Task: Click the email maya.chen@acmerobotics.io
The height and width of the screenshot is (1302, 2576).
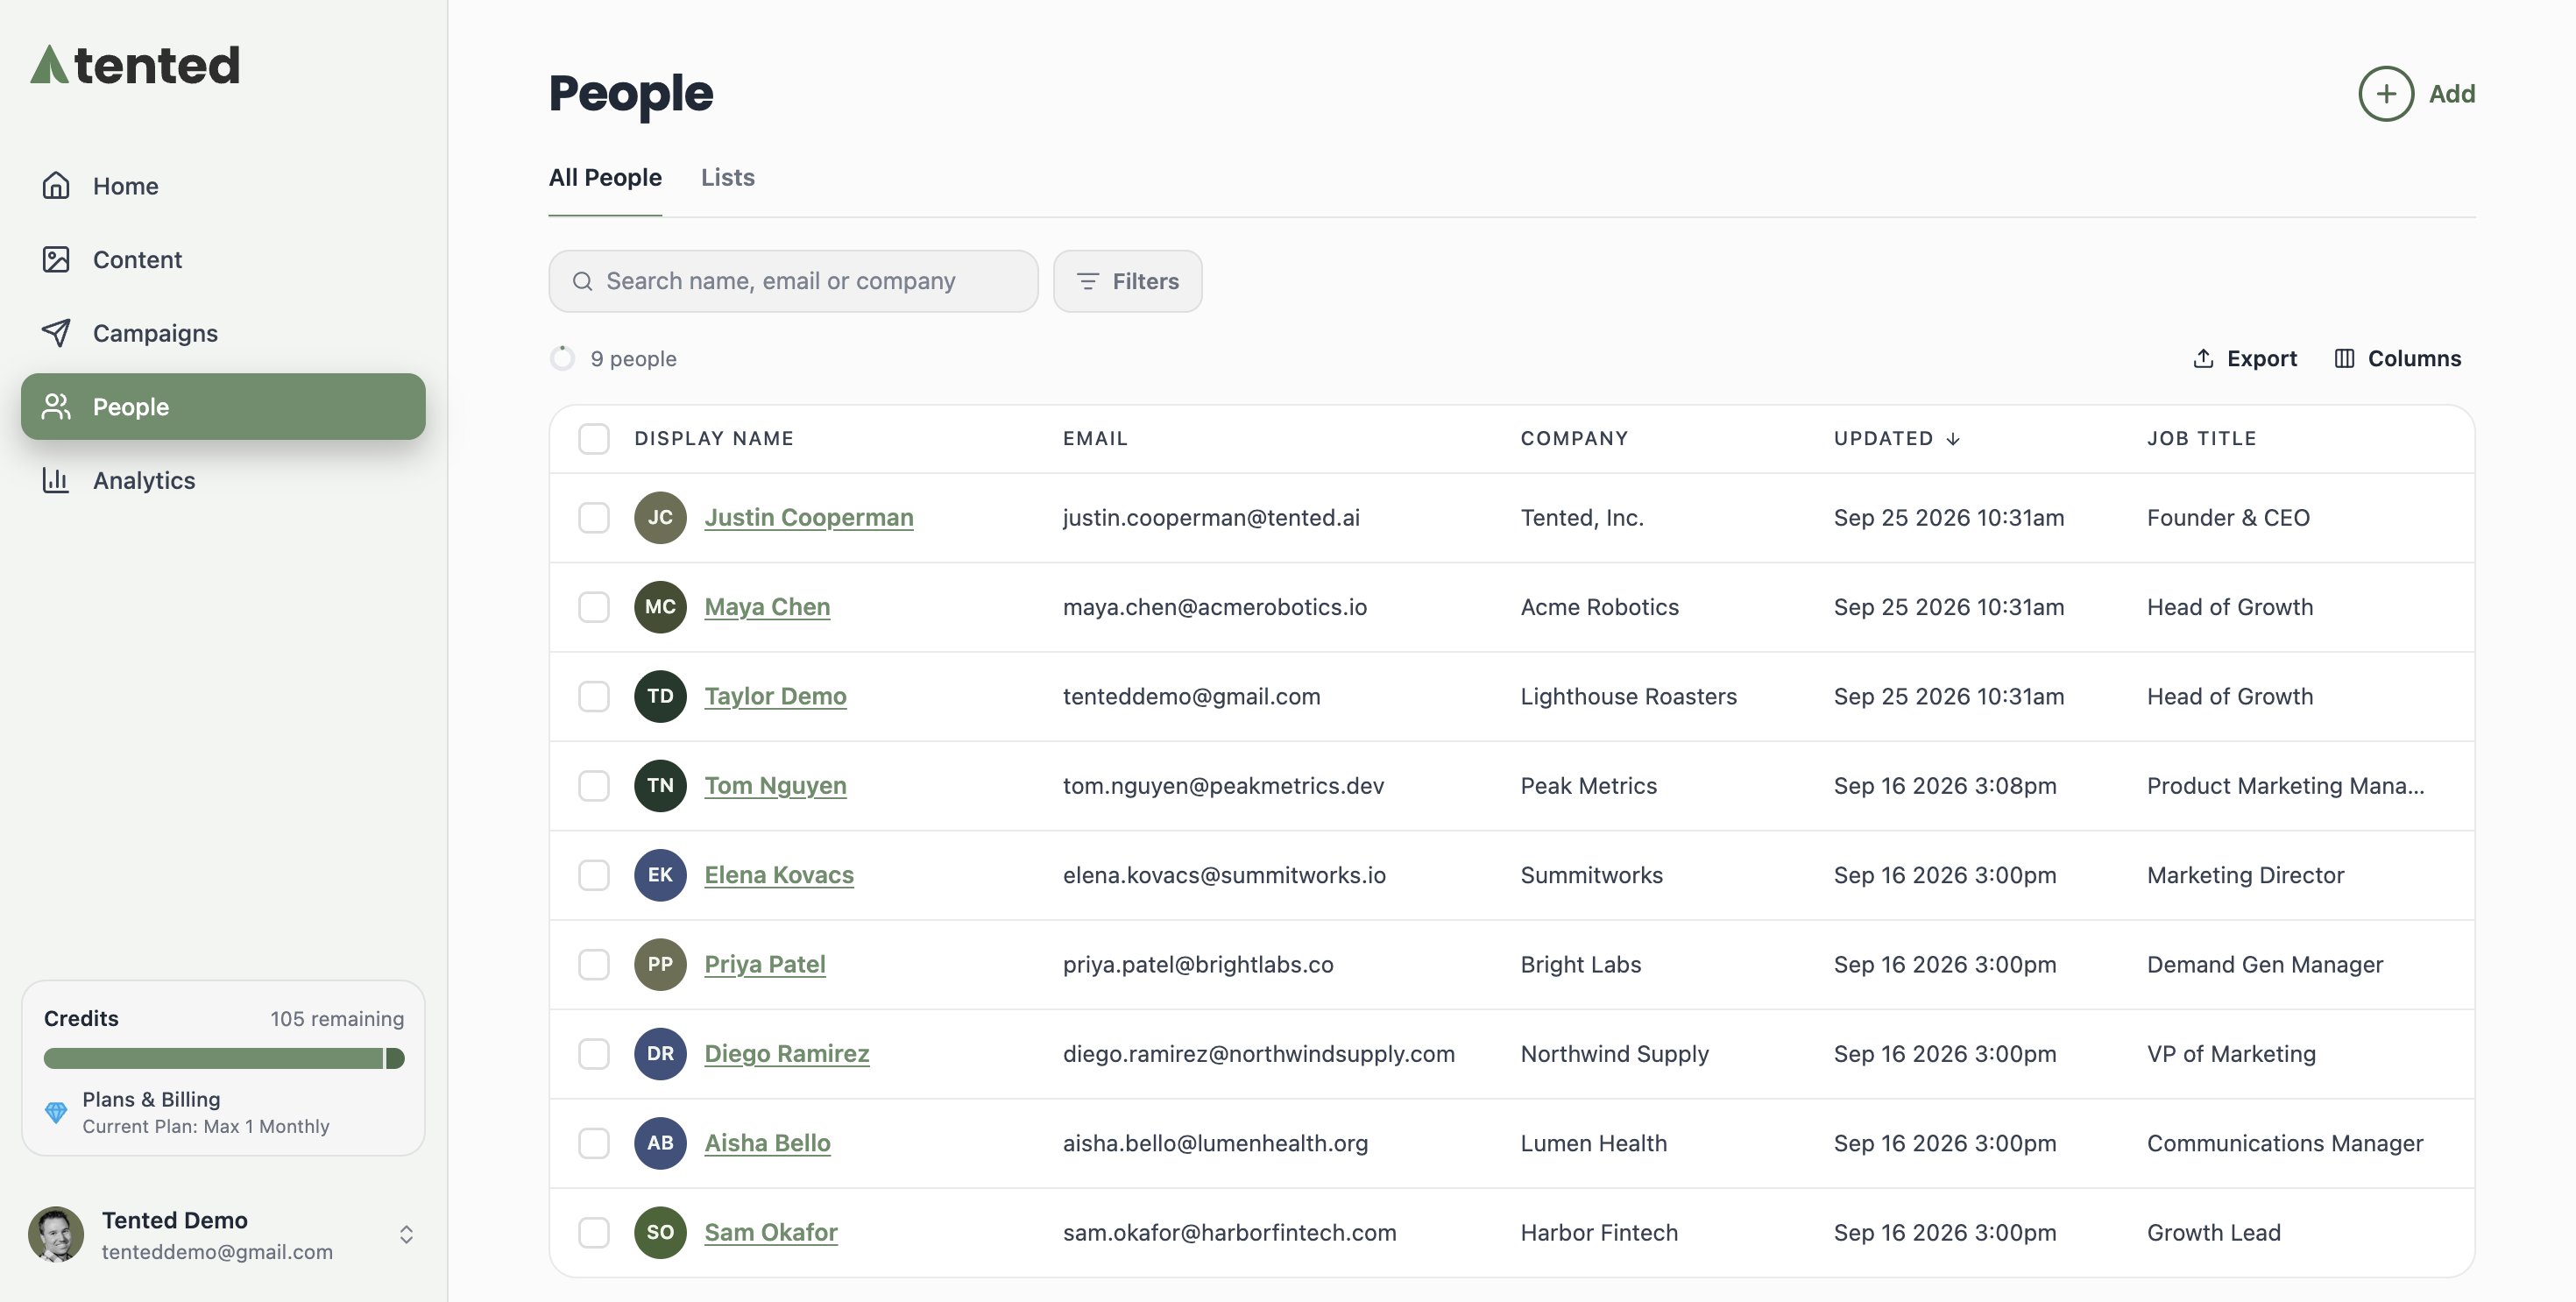Action: (1214, 607)
